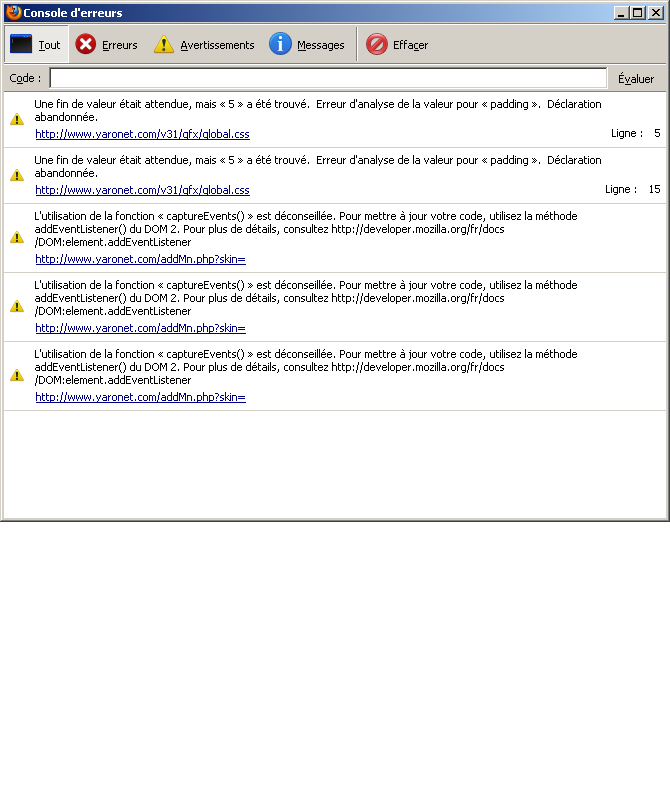Click the warning icon of the first padding entry

(17, 119)
